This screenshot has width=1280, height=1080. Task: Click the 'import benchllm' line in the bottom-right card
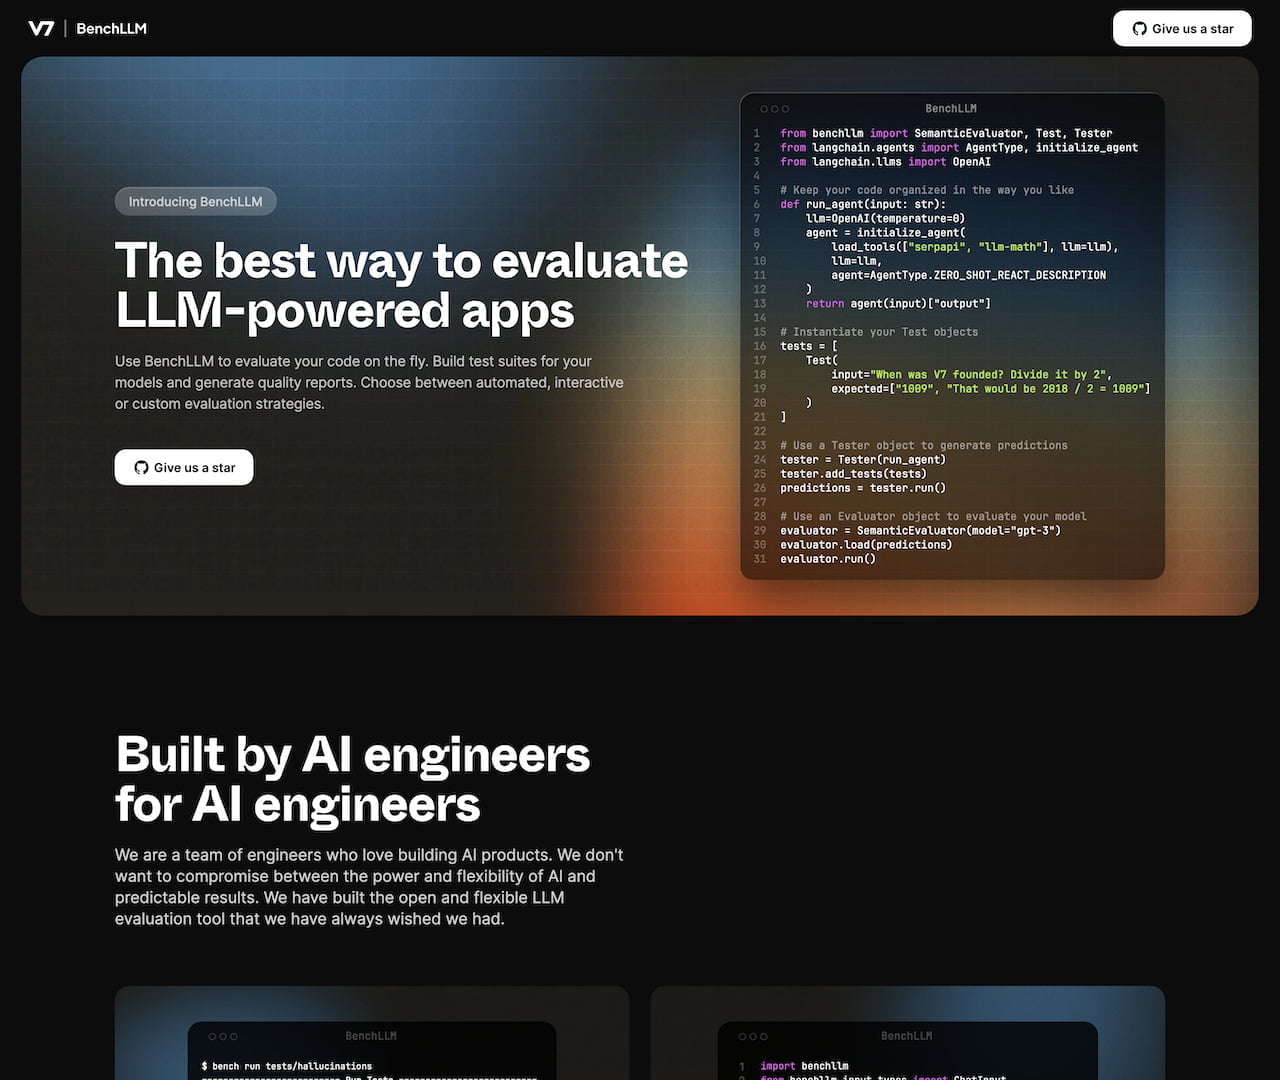pyautogui.click(x=804, y=1066)
